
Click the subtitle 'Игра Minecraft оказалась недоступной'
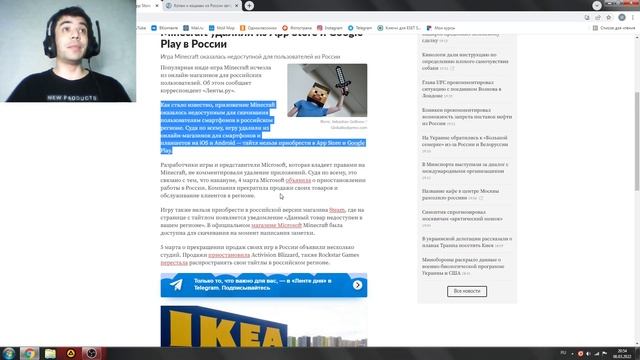[x=250, y=56]
